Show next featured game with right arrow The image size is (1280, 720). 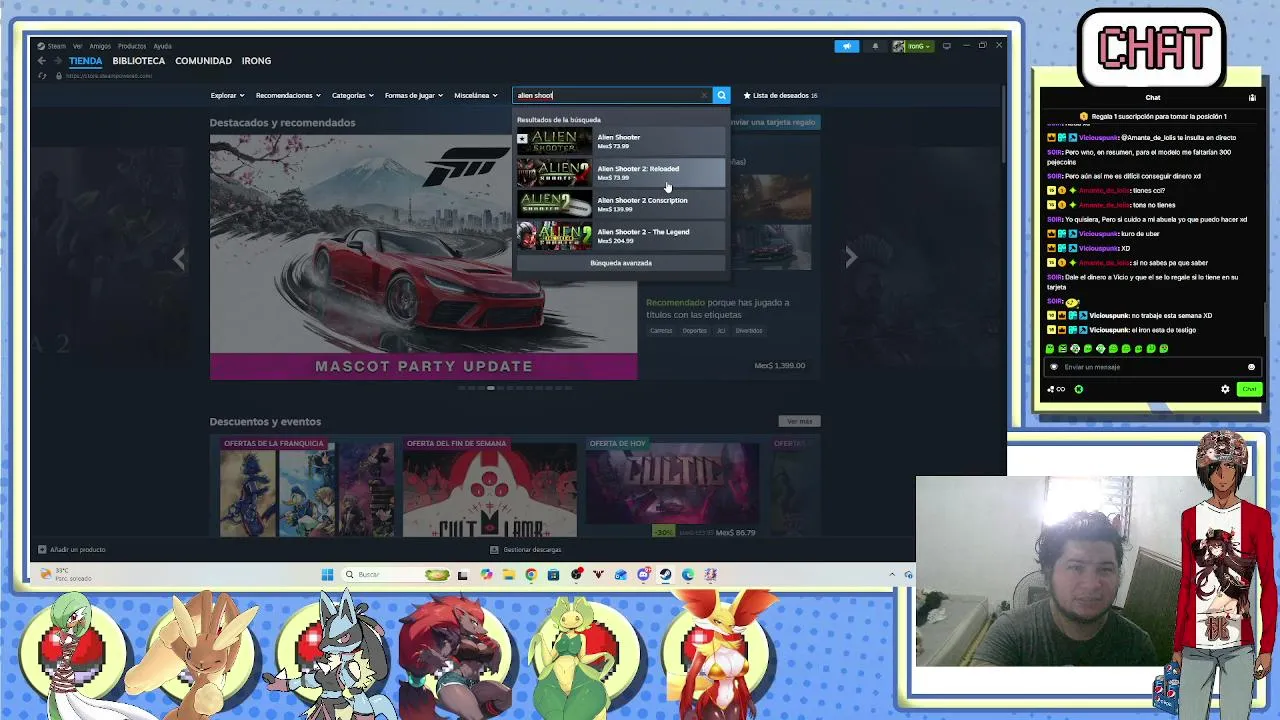[851, 257]
